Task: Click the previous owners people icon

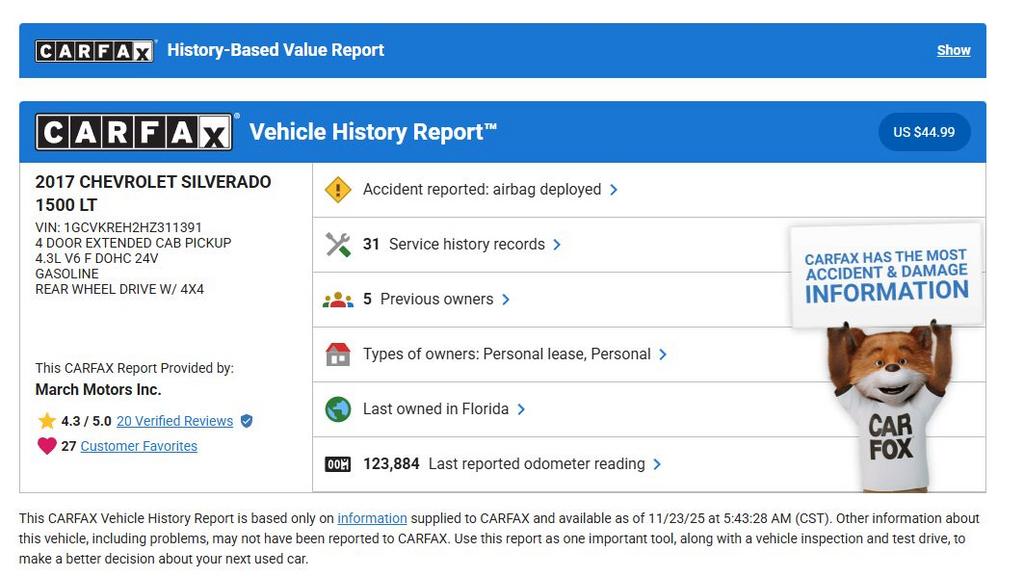Action: click(338, 300)
